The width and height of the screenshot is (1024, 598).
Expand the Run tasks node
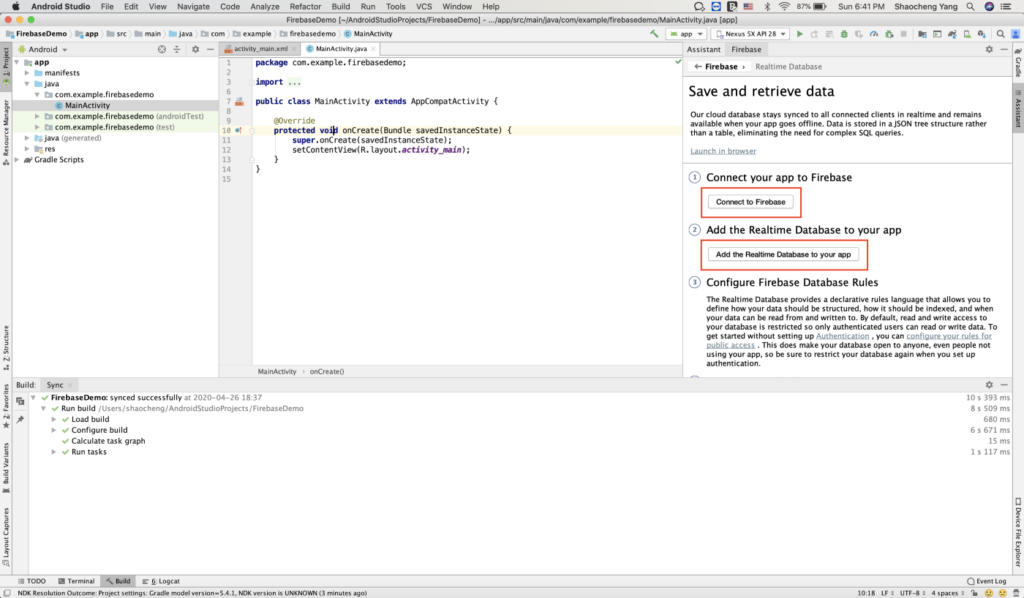54,452
